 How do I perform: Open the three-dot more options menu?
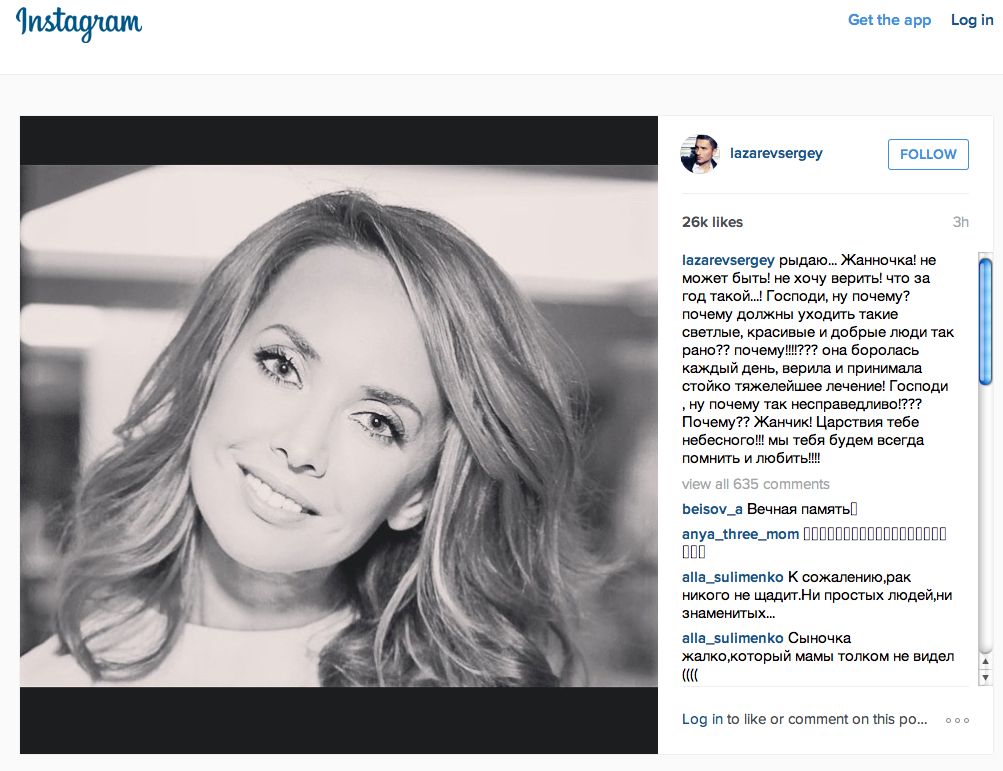click(957, 720)
